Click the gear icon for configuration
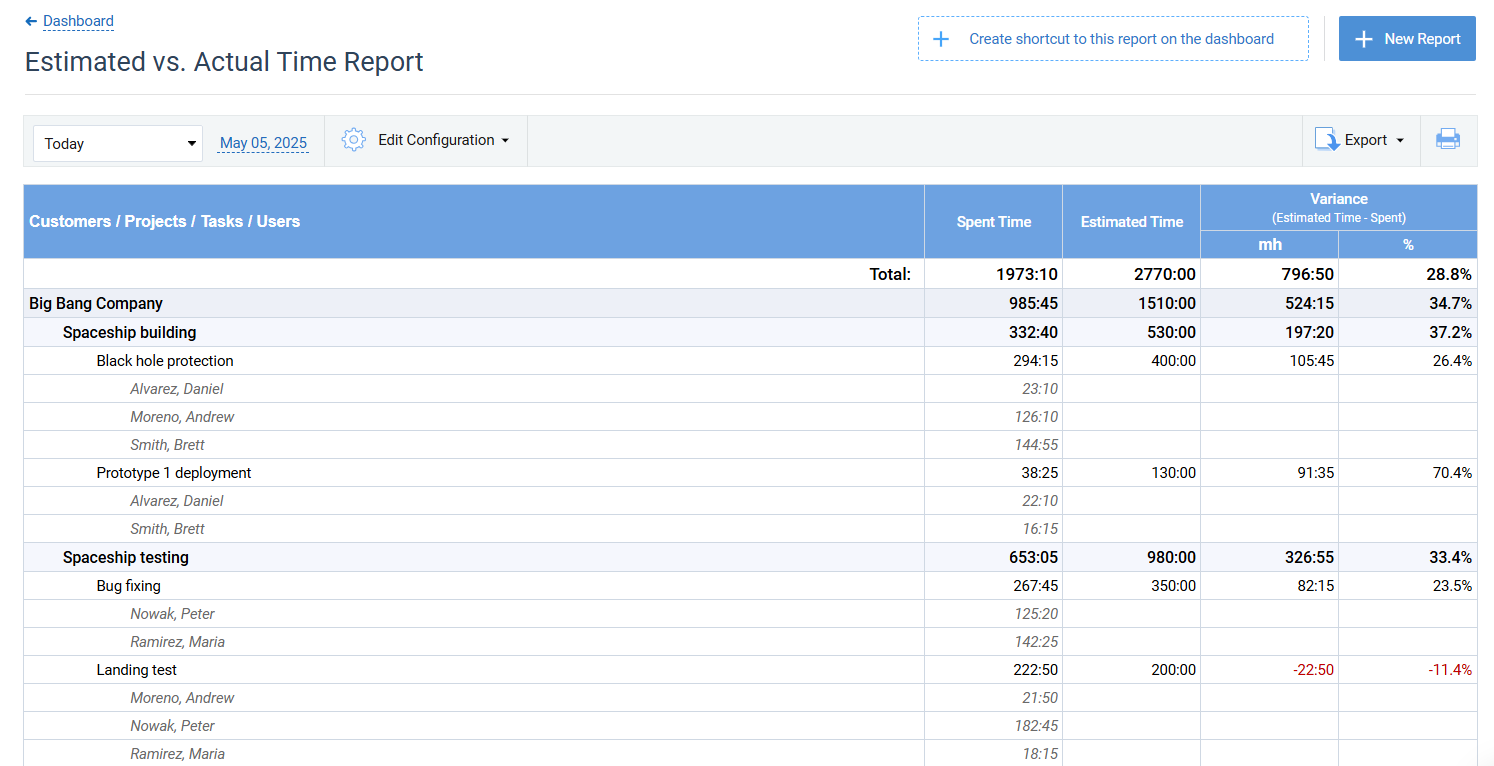The image size is (1494, 766). click(354, 140)
